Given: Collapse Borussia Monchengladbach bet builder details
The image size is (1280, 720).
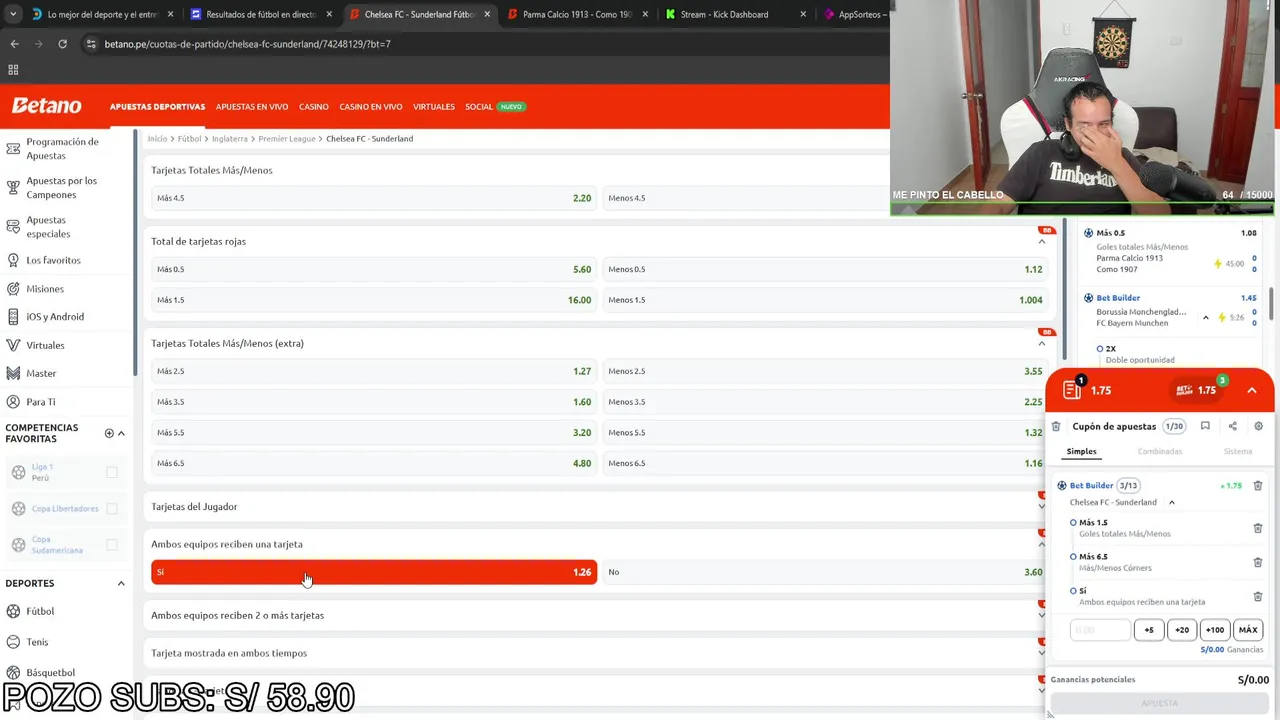Looking at the screenshot, I should 1205,317.
